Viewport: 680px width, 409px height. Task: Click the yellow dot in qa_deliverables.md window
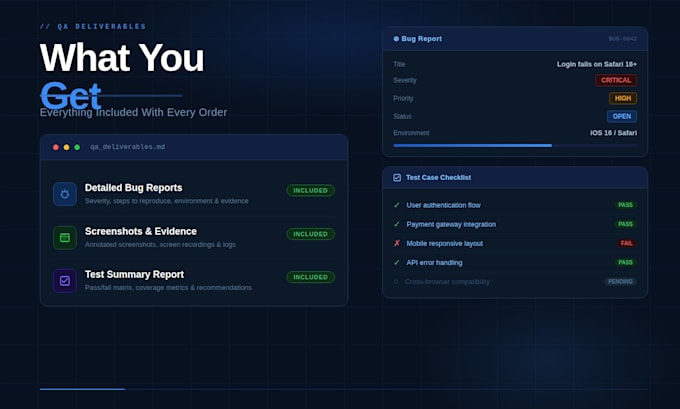click(x=66, y=147)
